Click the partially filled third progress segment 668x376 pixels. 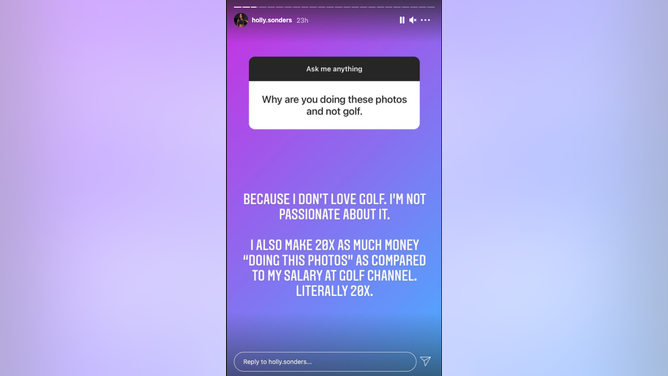254,7
